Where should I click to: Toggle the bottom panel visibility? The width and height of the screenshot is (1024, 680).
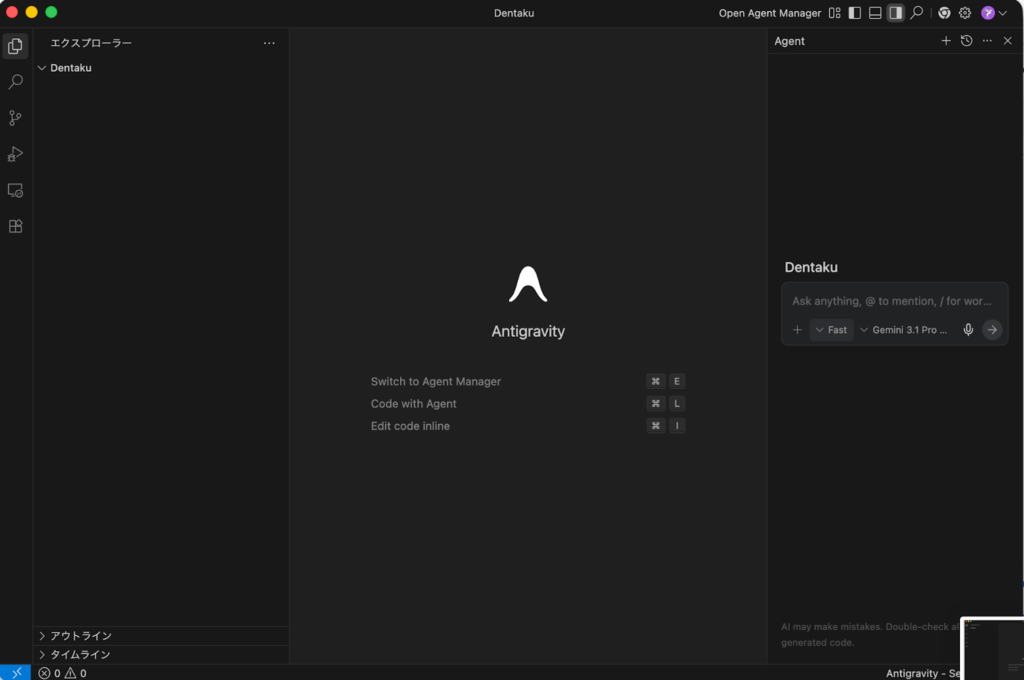pos(875,13)
